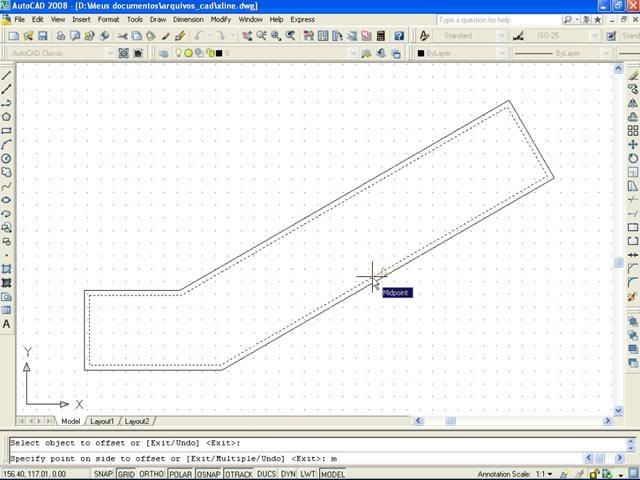The height and width of the screenshot is (480, 640).
Task: Select the Erase modify tool
Action: click(633, 75)
